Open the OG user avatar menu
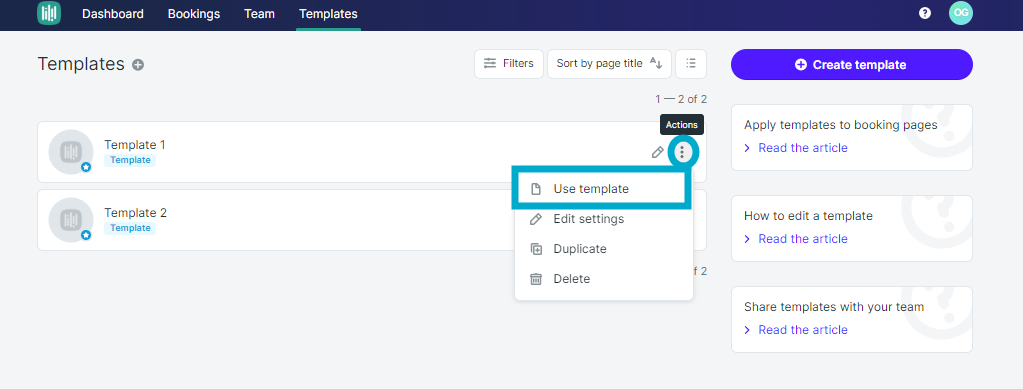 point(960,13)
